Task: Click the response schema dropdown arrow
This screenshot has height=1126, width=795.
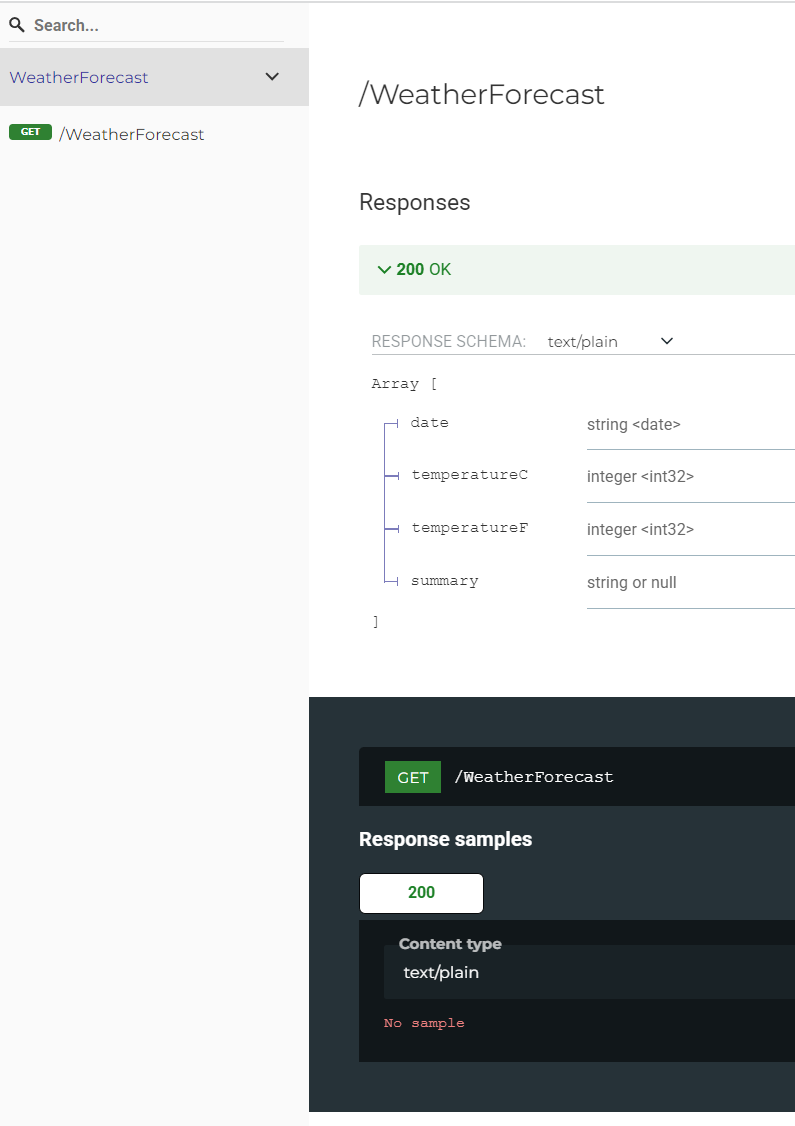Action: tap(666, 341)
